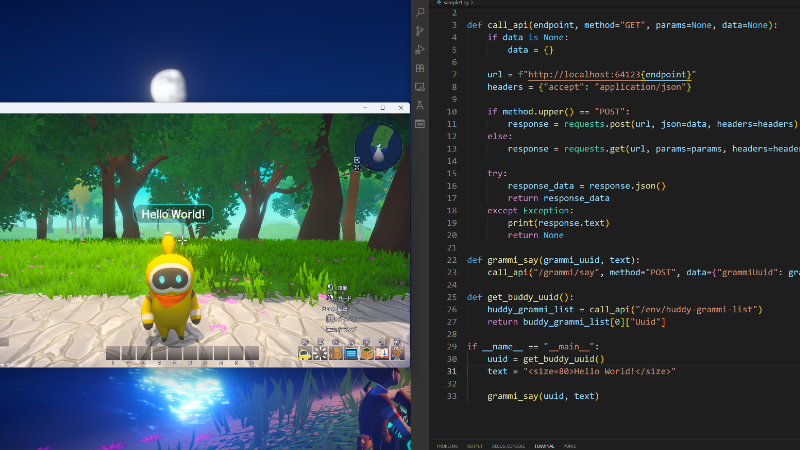Click '"/grammi/say"' string on line 23
Screen dimensions: 800x450
pos(566,272)
